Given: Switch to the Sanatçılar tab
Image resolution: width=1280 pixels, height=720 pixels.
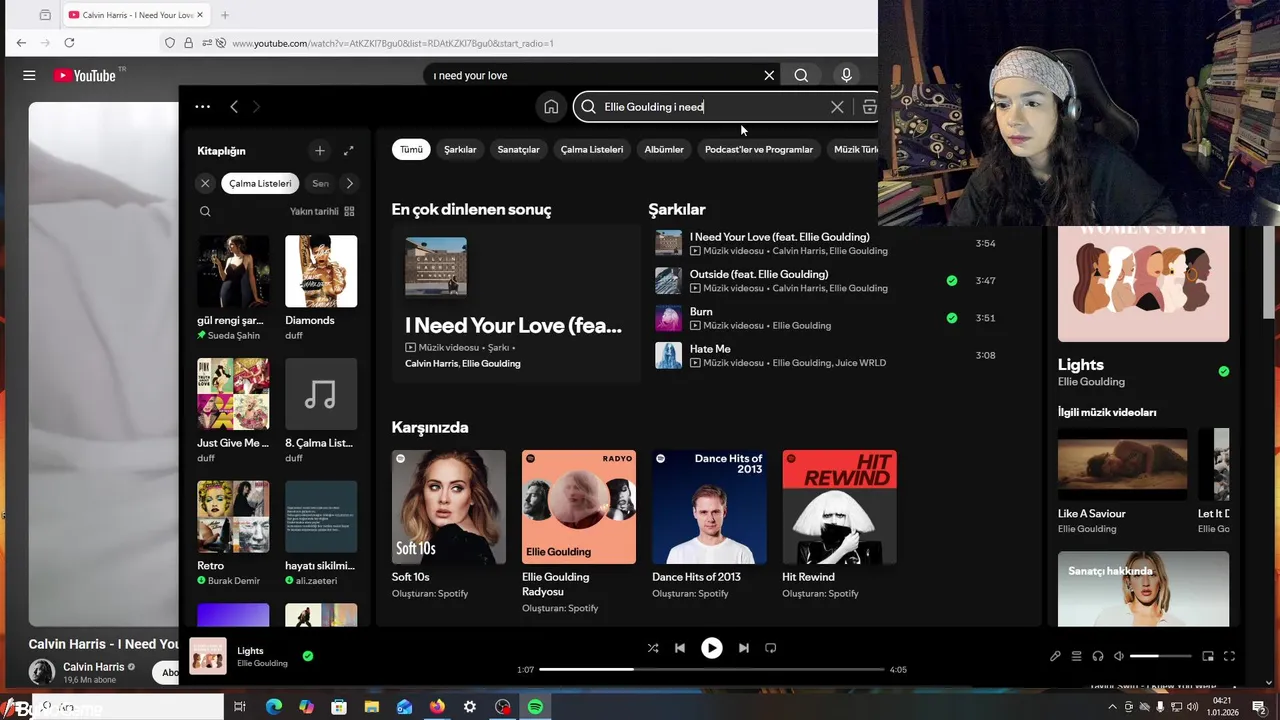Looking at the screenshot, I should 518,149.
